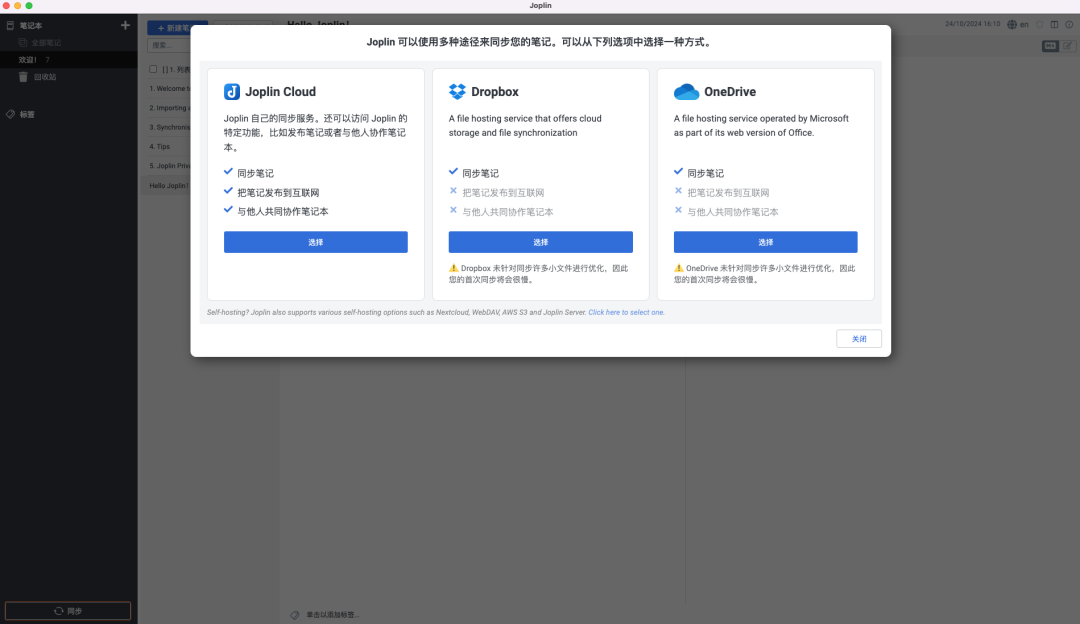
Task: Click the 'Dropbox' card title
Action: (x=495, y=92)
